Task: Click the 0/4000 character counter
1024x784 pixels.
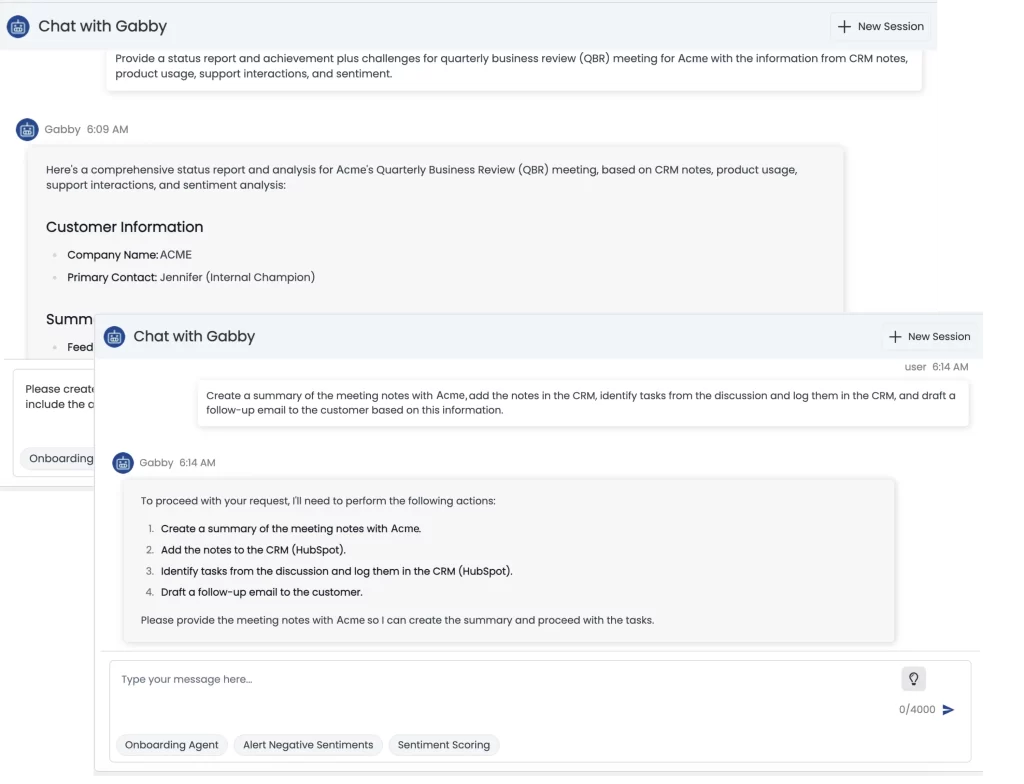Action: tap(917, 710)
